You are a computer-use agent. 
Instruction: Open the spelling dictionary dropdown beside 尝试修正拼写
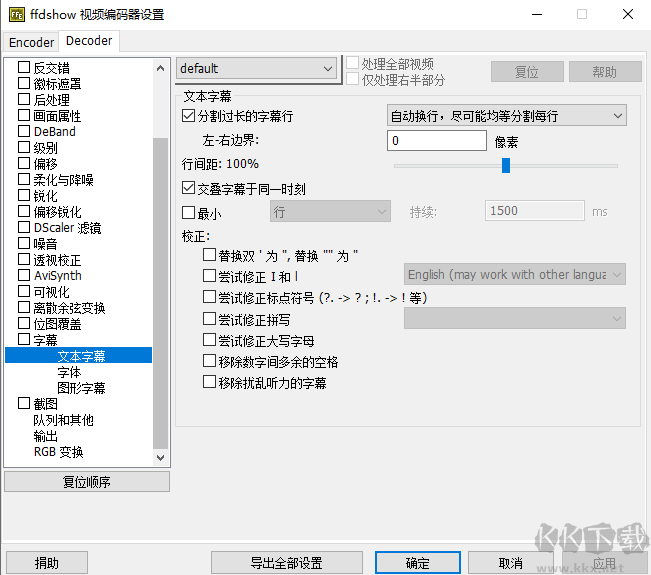pos(515,318)
